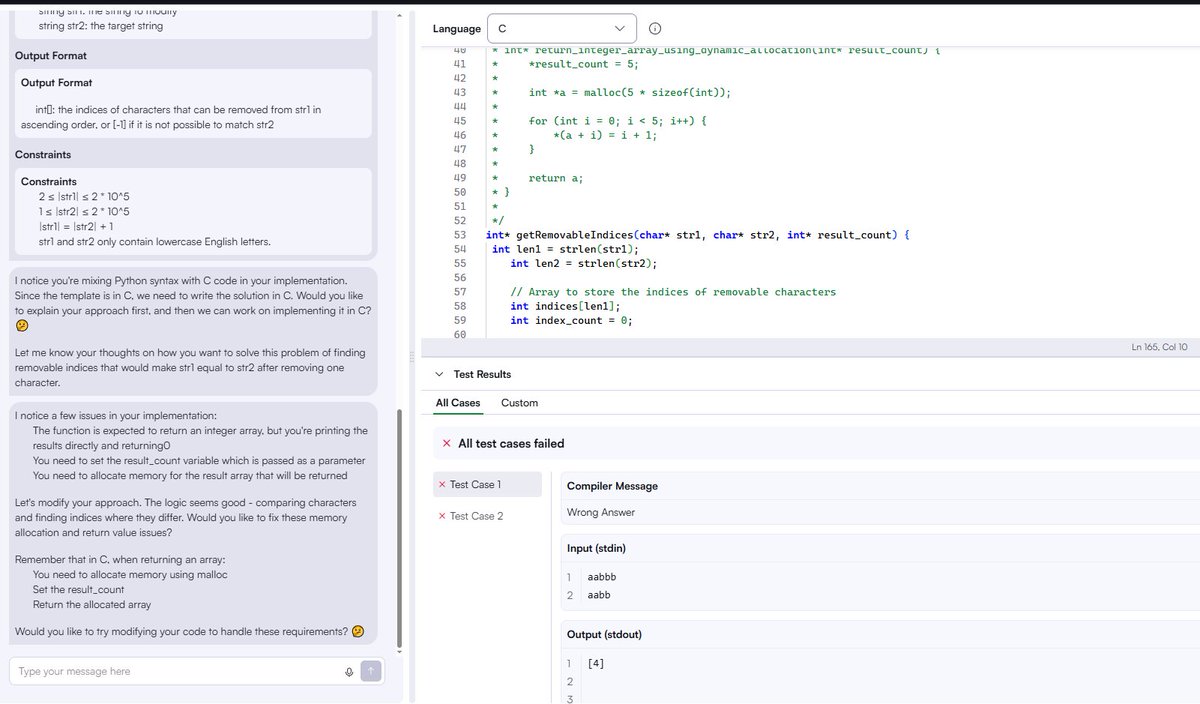Click the chat panel scrollbar thumb
This screenshot has width=1200, height=704.
click(x=398, y=528)
